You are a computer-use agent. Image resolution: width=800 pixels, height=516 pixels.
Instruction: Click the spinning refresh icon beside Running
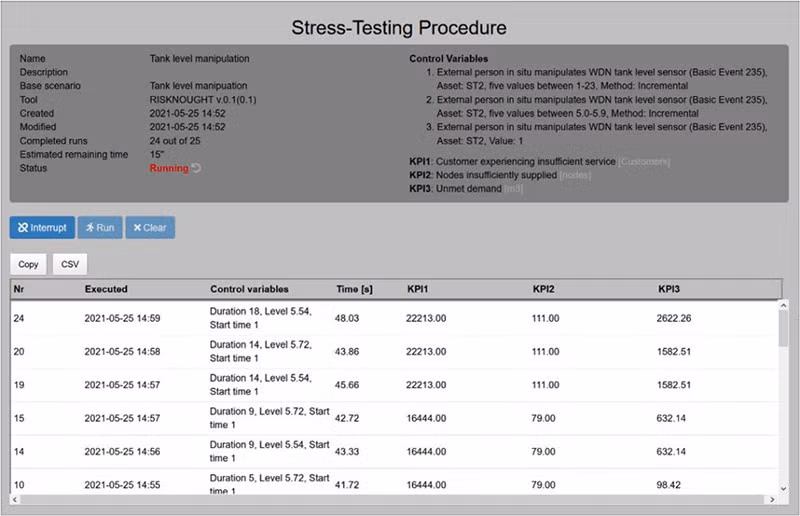[x=196, y=168]
